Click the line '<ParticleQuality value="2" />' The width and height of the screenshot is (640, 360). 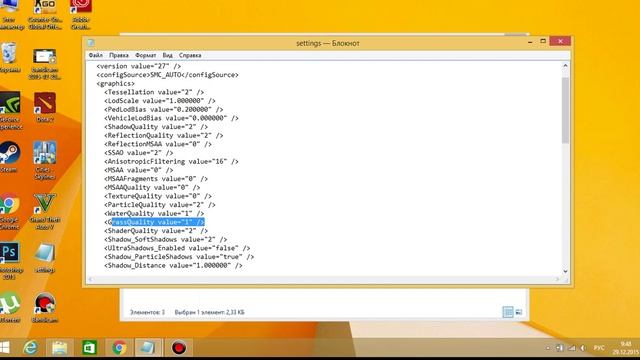[160, 205]
